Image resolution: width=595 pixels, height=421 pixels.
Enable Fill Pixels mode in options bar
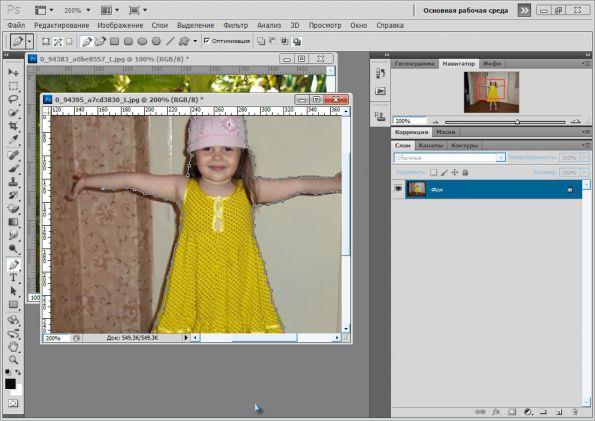click(69, 41)
